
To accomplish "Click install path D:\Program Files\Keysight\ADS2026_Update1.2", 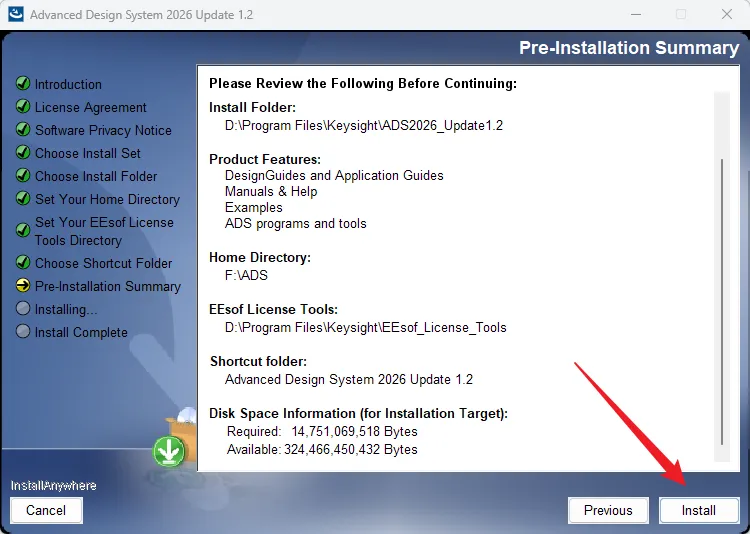I will coord(364,125).
